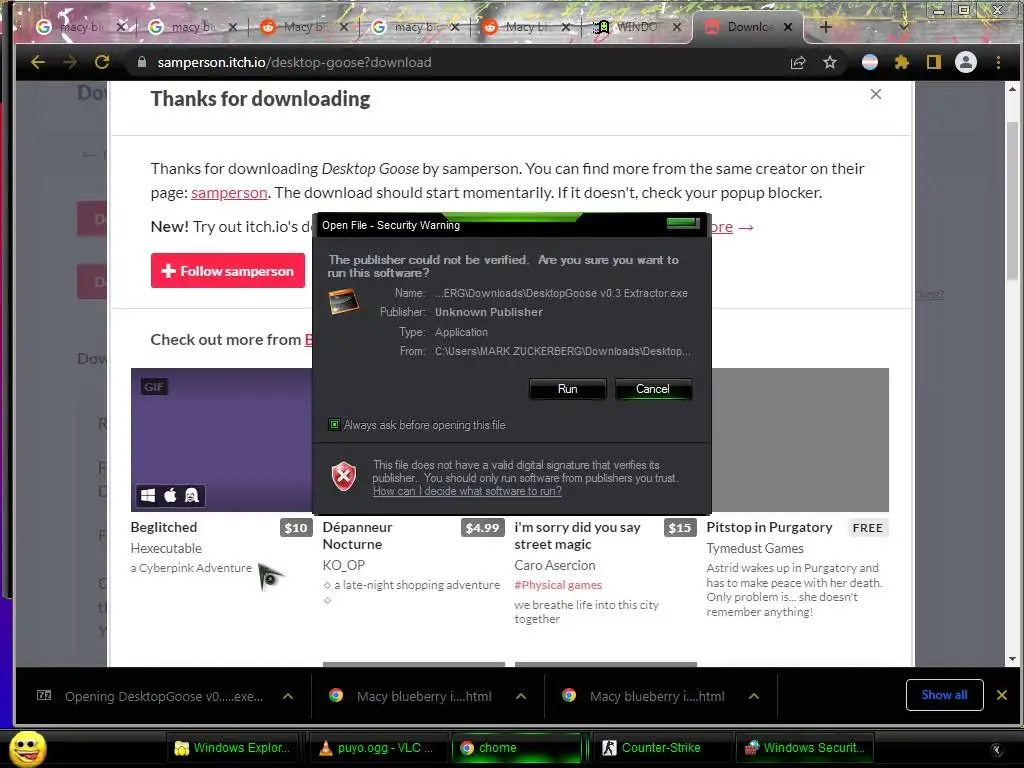The width and height of the screenshot is (1024, 768).
Task: Cancel the security warning dialog
Action: [652, 389]
